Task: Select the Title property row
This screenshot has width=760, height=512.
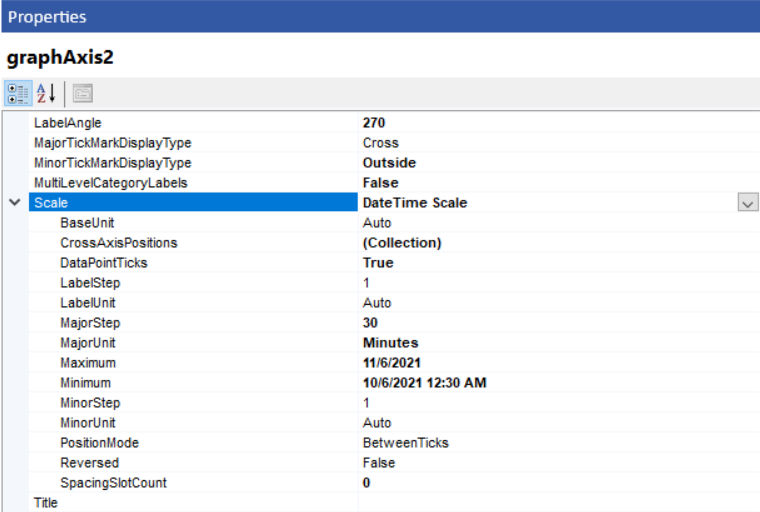Action: [46, 503]
